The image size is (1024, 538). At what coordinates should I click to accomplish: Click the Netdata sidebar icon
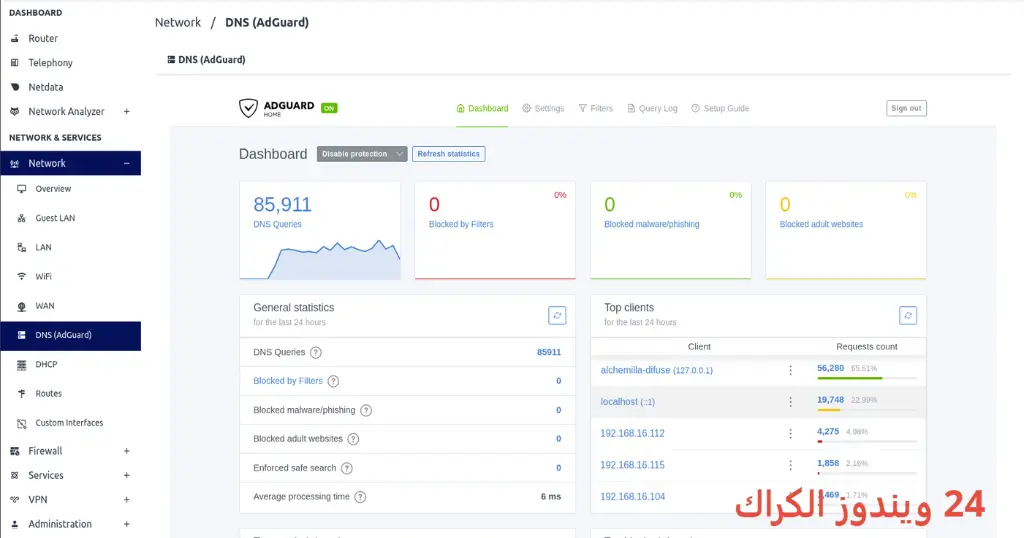[x=14, y=87]
